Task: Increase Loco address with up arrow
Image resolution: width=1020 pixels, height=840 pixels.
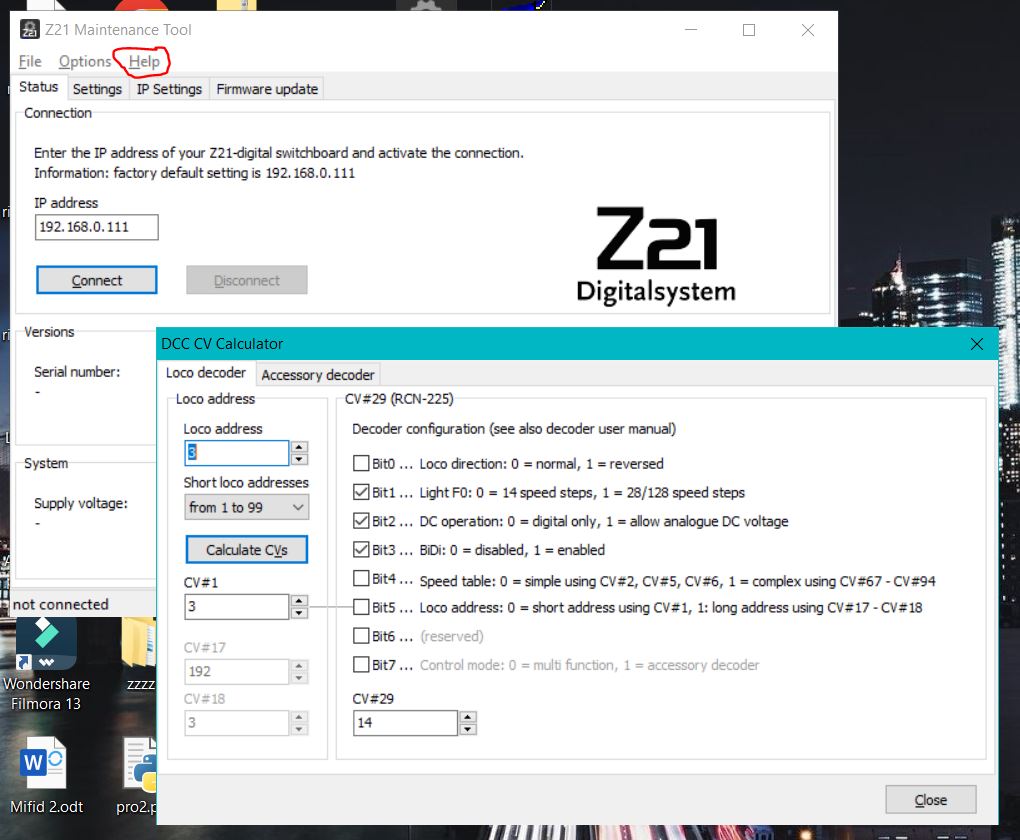Action: [x=299, y=447]
